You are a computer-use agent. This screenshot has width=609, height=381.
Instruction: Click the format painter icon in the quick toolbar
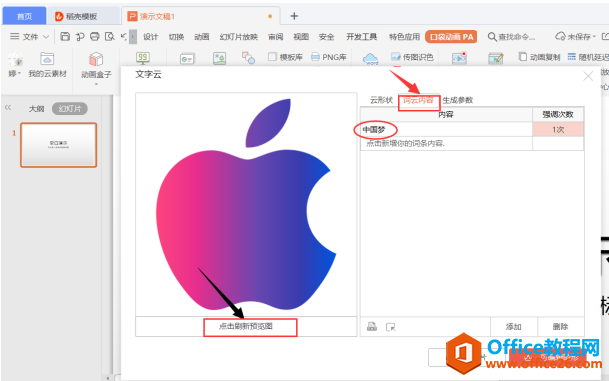click(80, 37)
